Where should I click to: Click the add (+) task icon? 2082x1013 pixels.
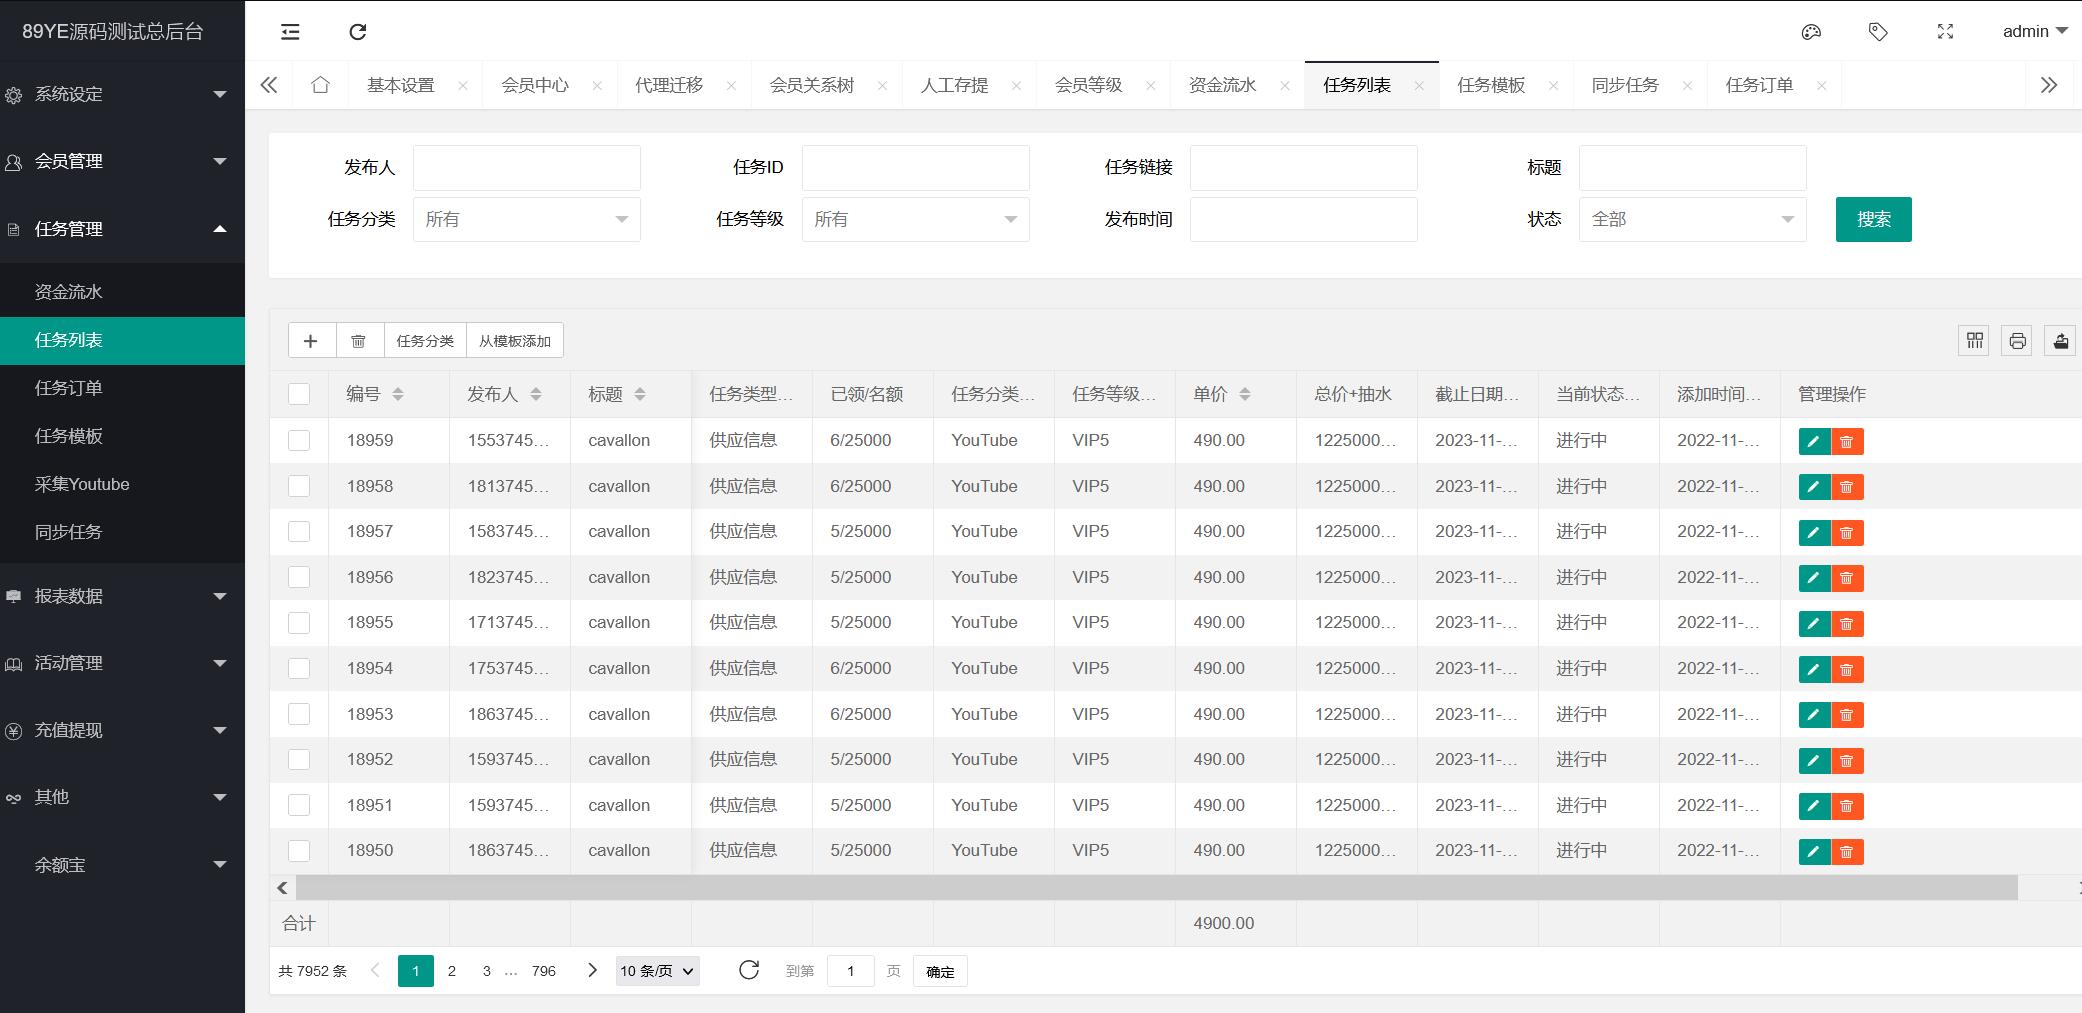[x=311, y=341]
